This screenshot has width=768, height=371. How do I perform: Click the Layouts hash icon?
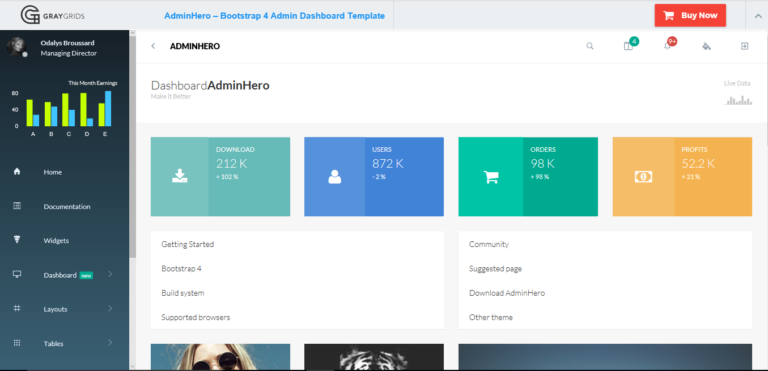pos(17,309)
